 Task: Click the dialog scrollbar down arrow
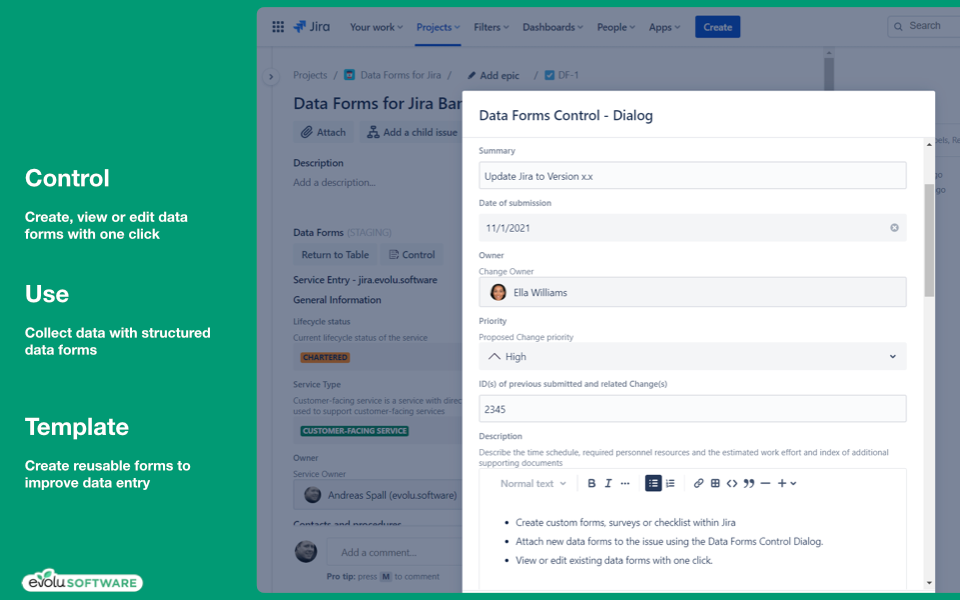point(929,583)
